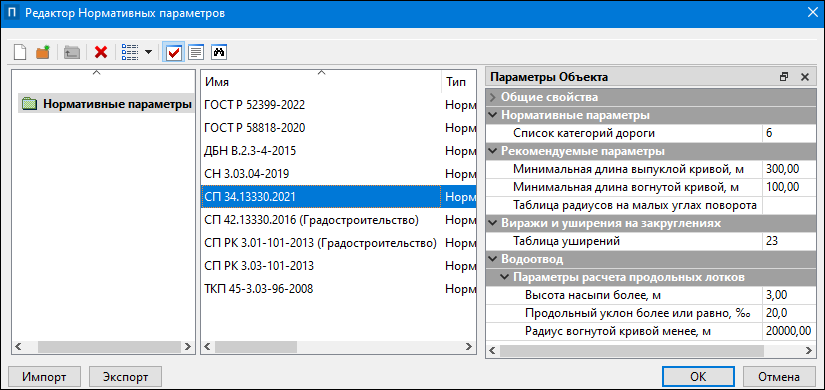This screenshot has height=390, width=825.
Task: Click tree panel scroll left arrow
Action: tap(18, 347)
